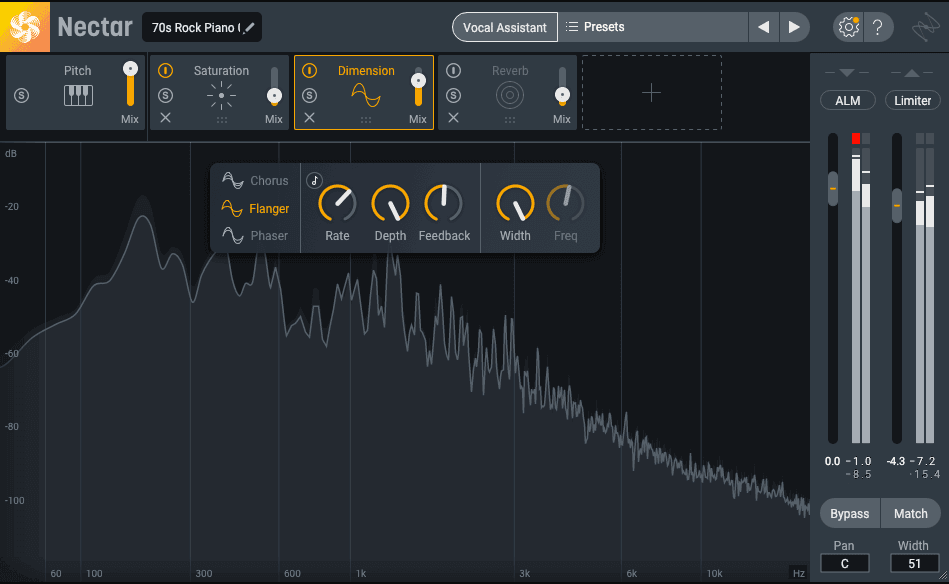Select the Dimension module wave icon
The height and width of the screenshot is (584, 949).
366,96
